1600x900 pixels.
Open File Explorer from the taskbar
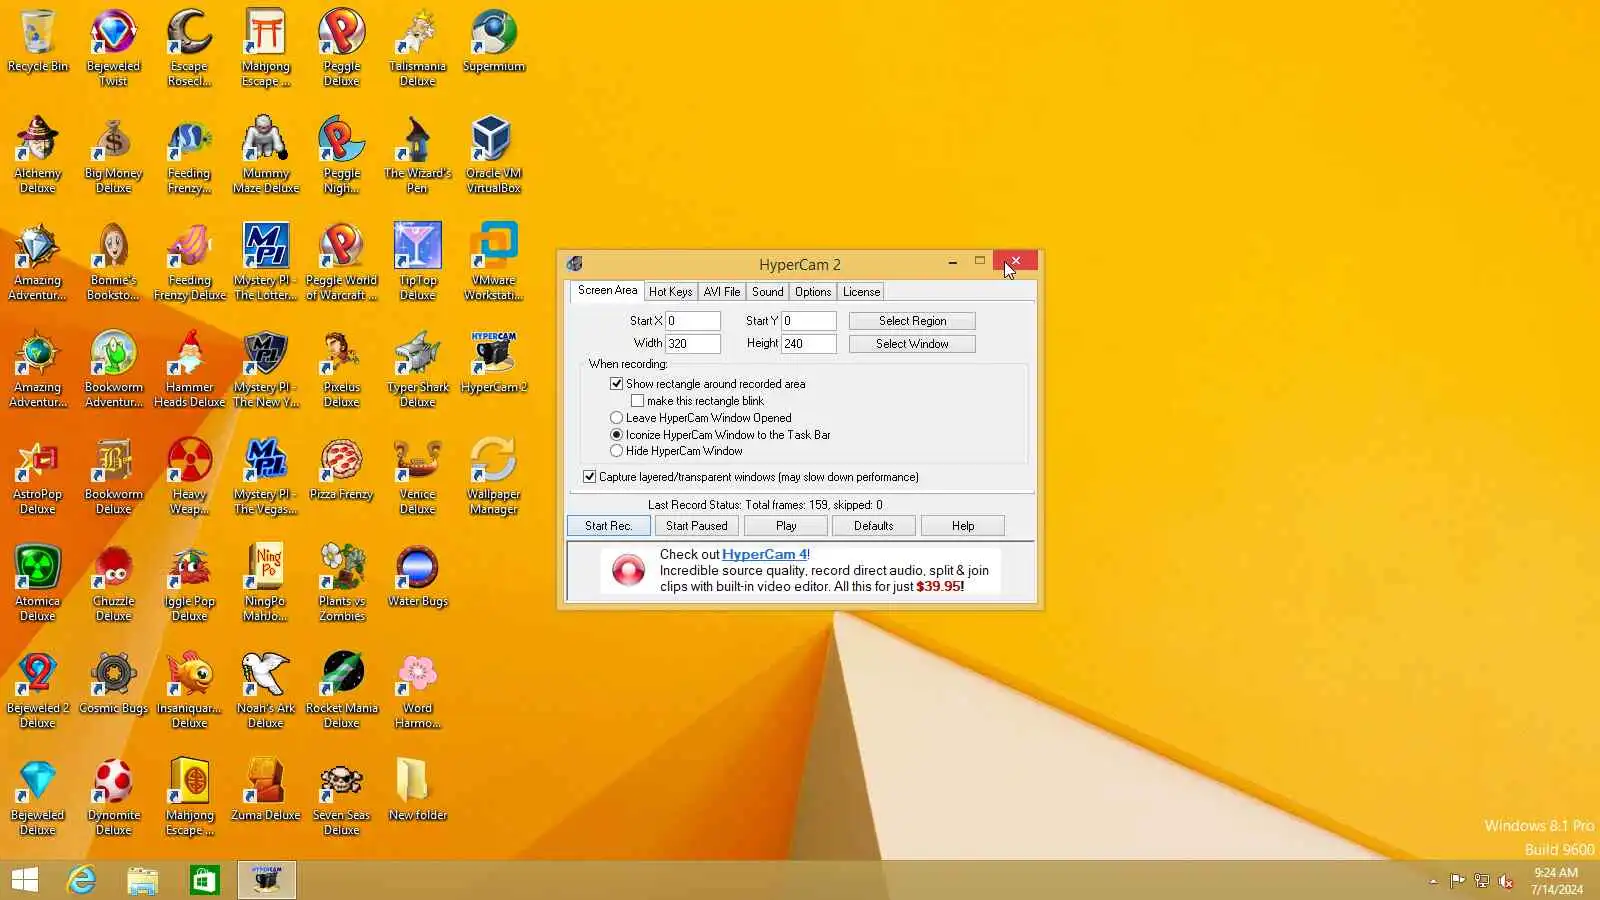coord(143,880)
